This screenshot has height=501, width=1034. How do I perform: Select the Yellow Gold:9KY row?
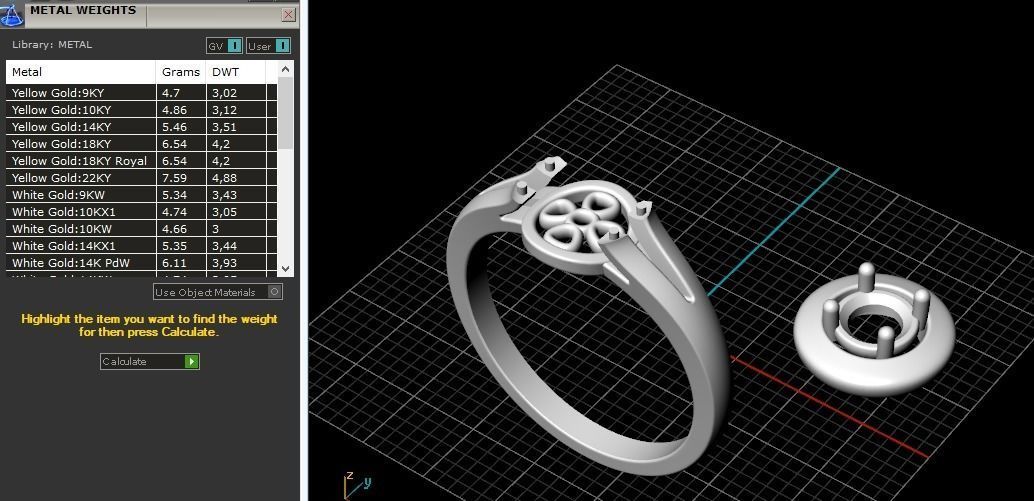pos(142,93)
